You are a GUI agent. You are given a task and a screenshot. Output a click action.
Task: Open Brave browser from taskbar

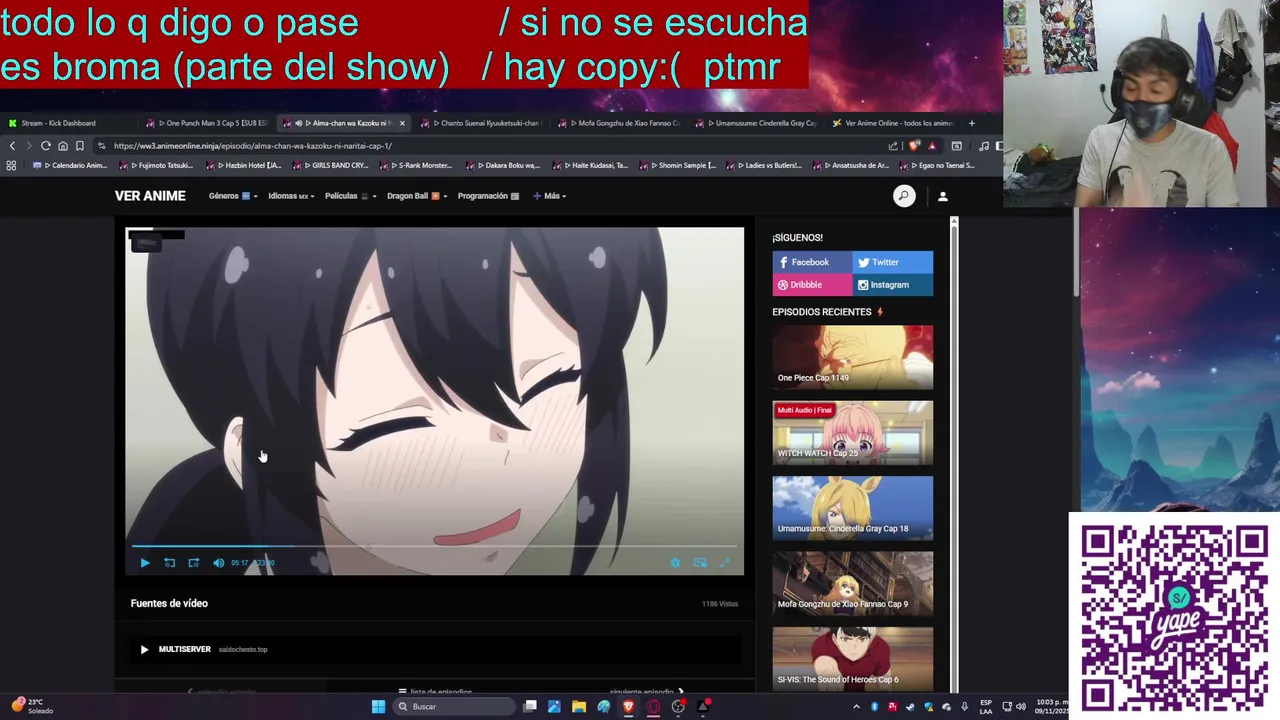point(629,707)
